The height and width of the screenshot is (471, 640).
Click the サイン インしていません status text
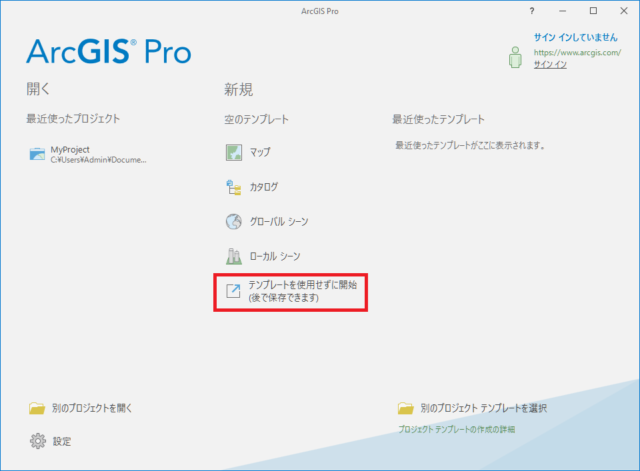click(x=576, y=38)
